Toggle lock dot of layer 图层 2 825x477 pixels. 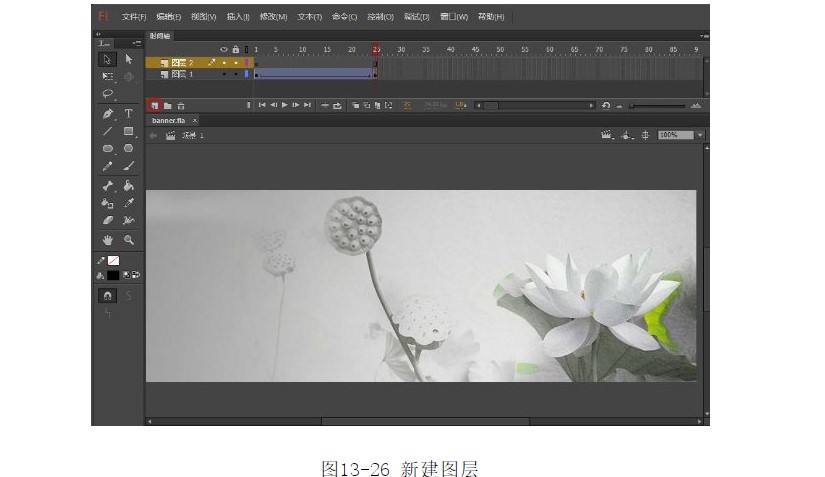point(235,63)
